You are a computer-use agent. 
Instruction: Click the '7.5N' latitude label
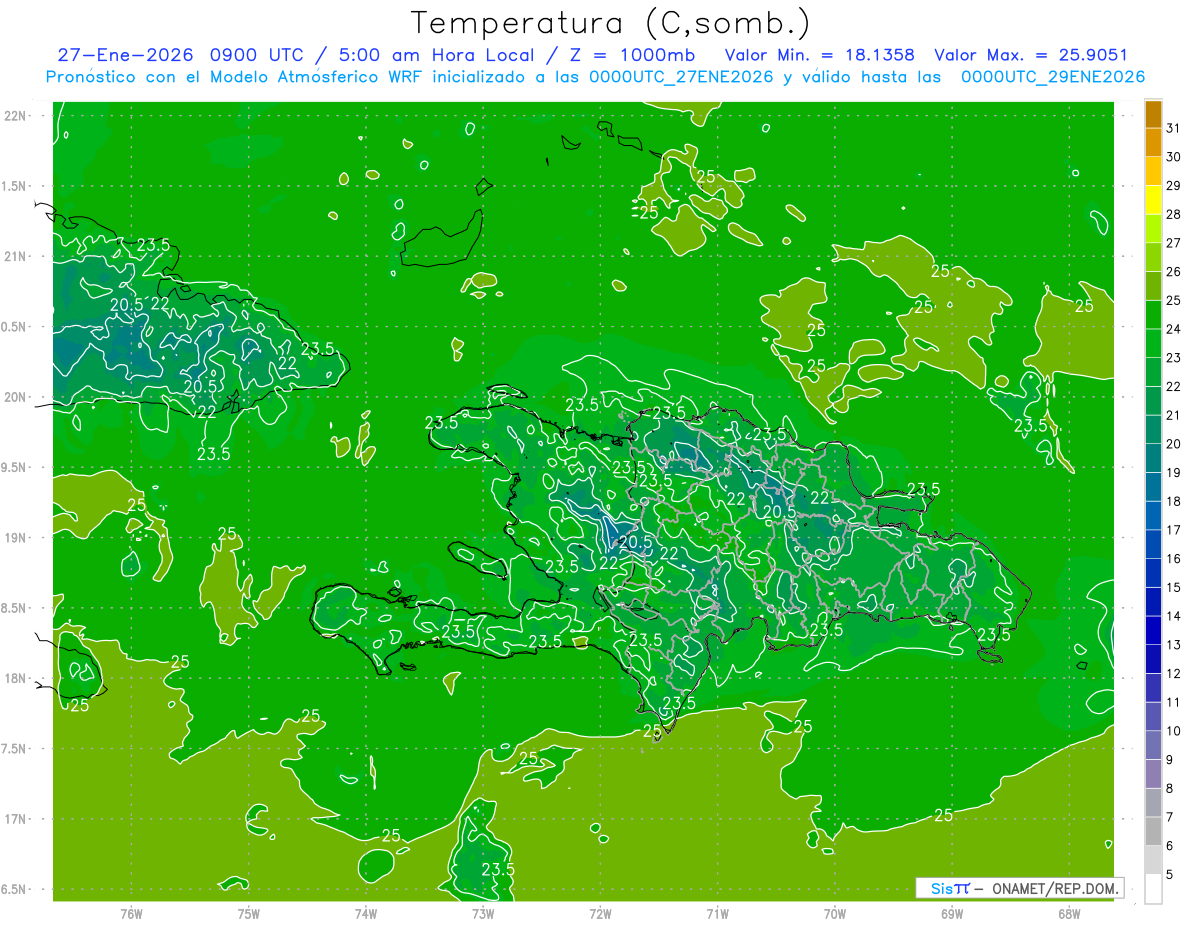coord(15,749)
